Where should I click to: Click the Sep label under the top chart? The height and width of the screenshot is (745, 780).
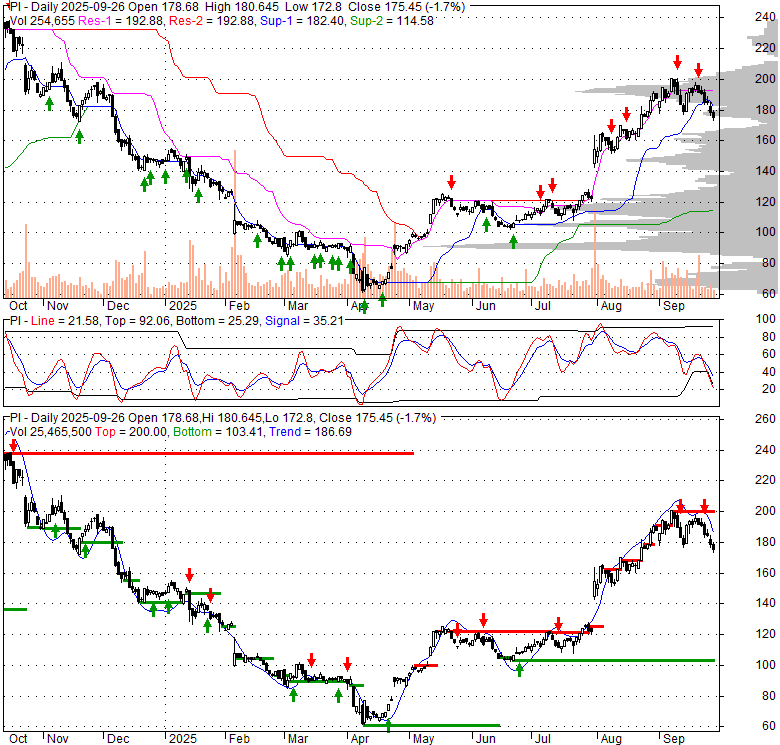click(674, 306)
